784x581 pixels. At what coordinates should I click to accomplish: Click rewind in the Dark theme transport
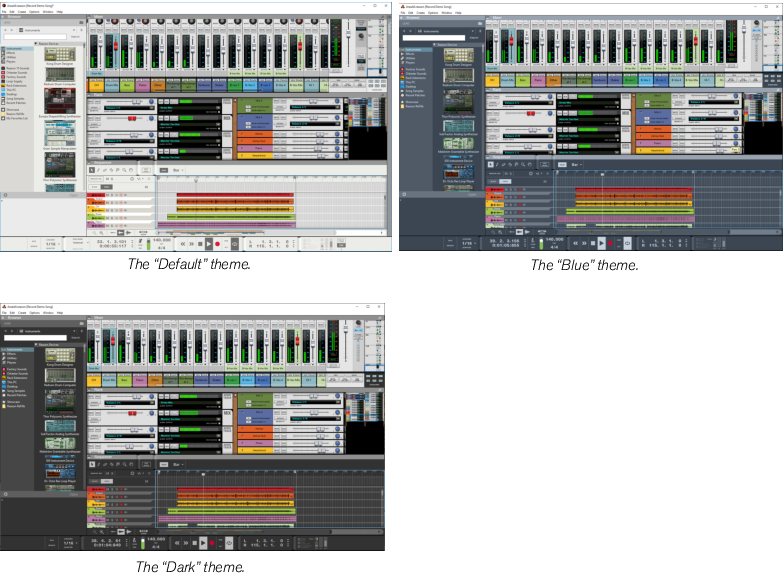pyautogui.click(x=178, y=543)
